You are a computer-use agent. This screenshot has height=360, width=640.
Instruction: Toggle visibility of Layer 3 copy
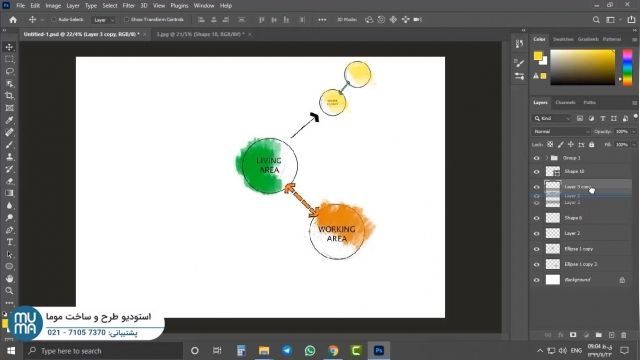(x=536, y=187)
